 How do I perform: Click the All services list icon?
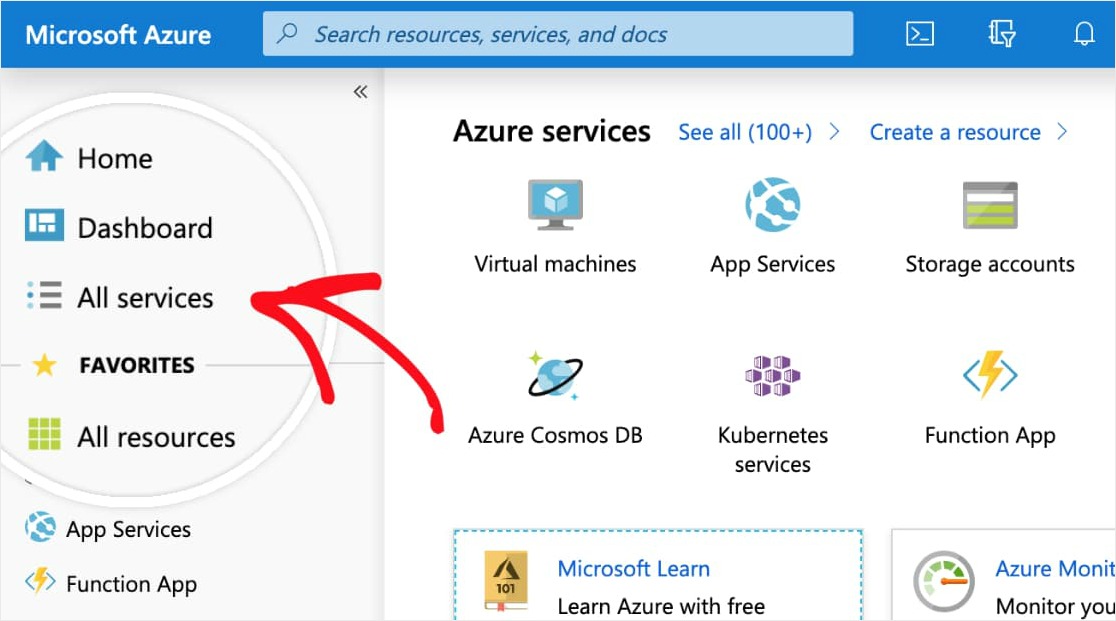click(x=44, y=294)
